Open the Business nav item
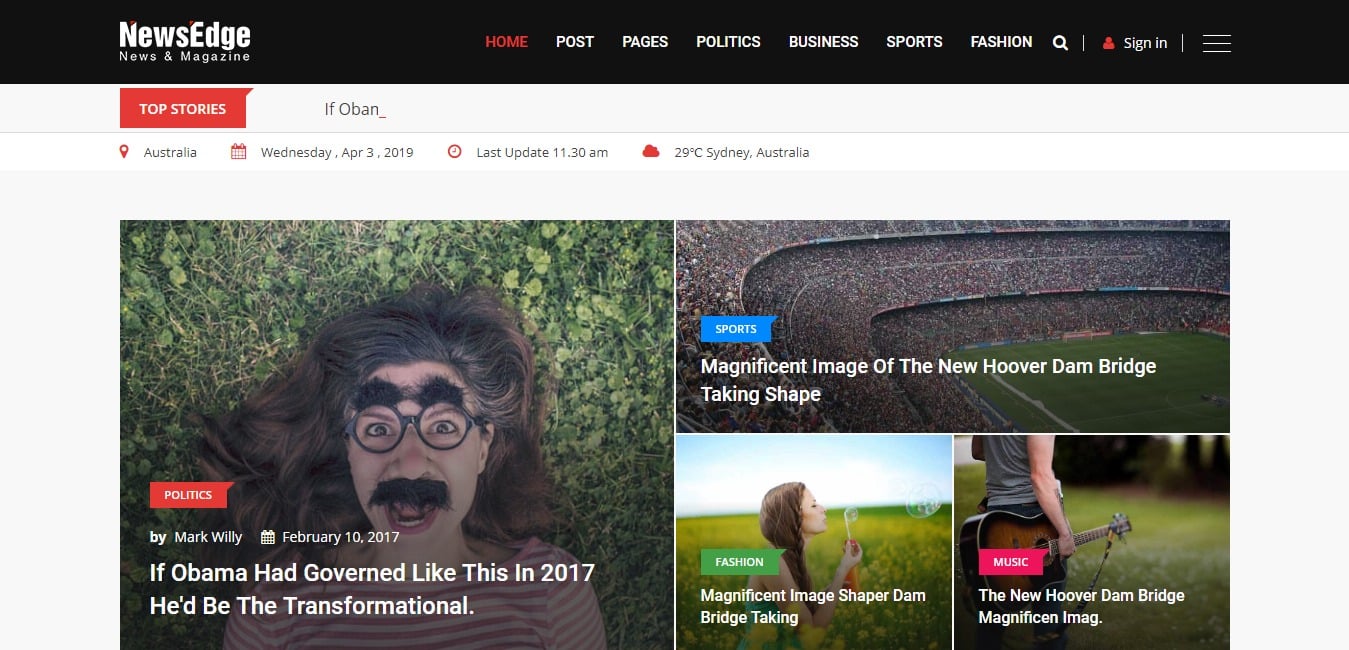The width and height of the screenshot is (1349, 650). coord(823,42)
